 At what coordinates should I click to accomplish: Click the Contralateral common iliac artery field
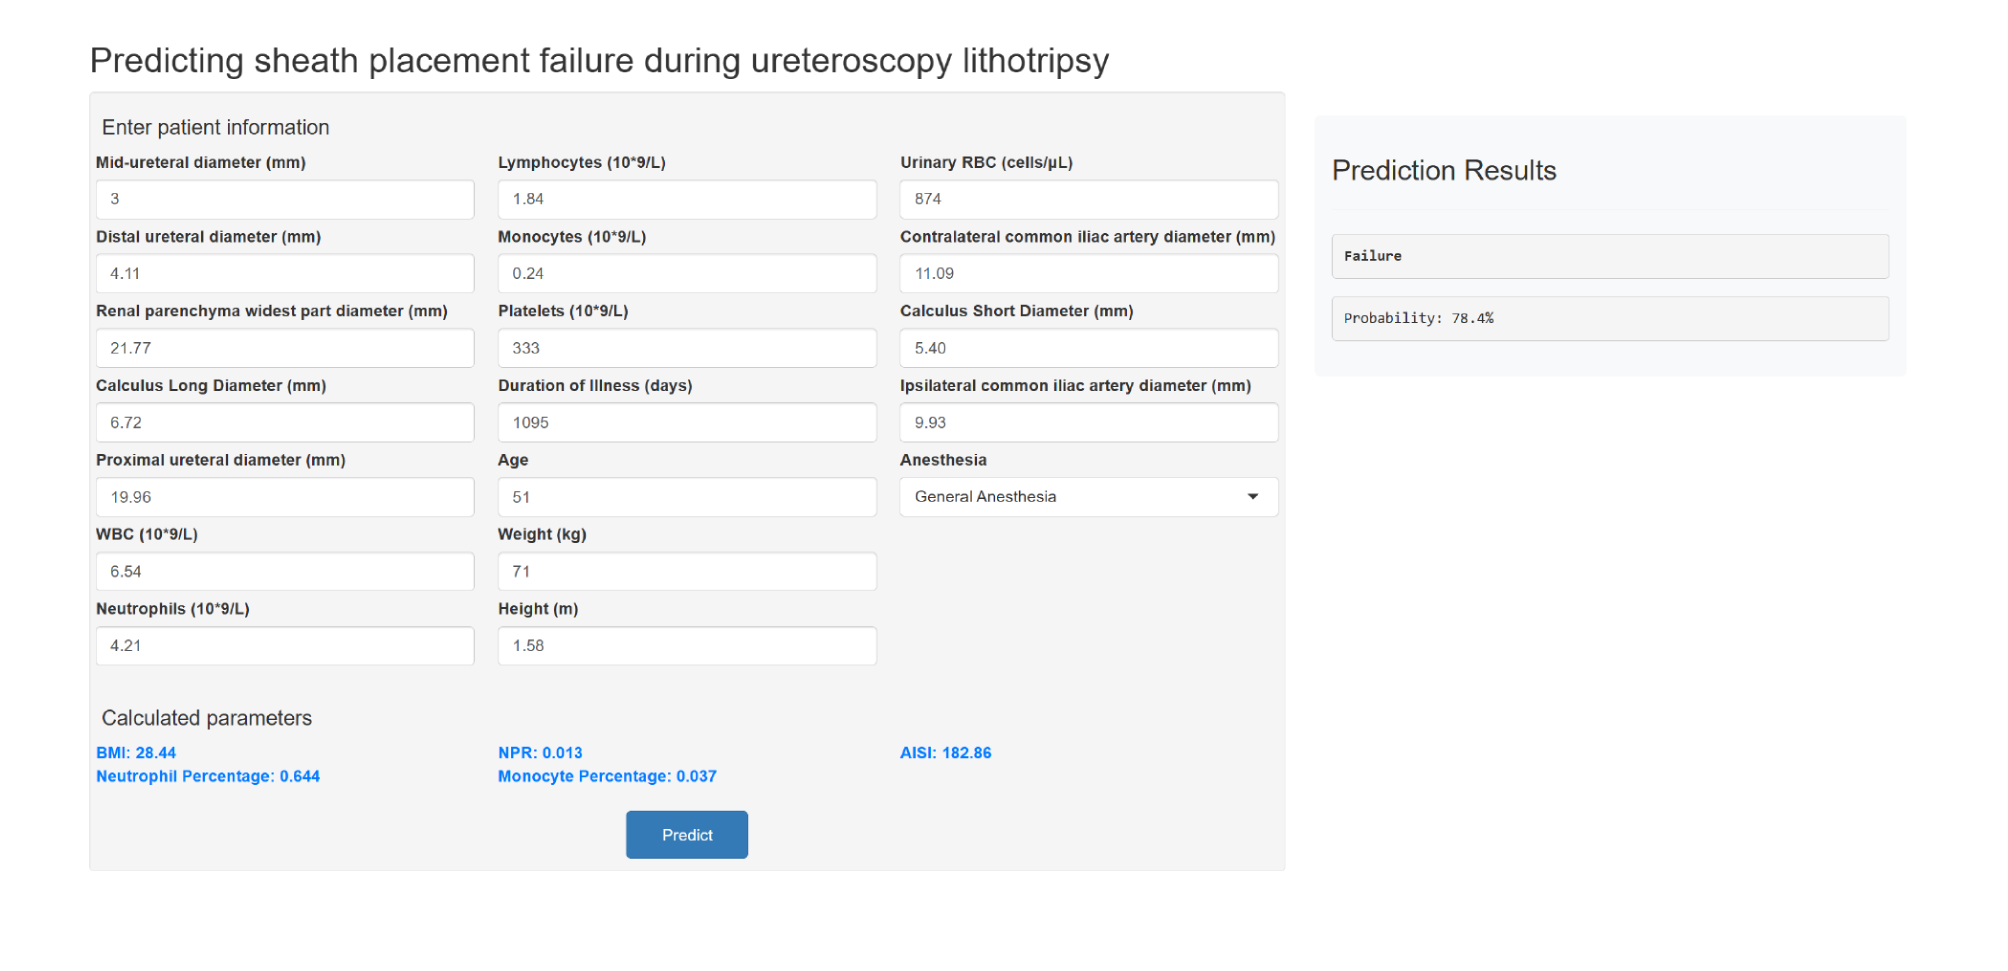click(1088, 274)
